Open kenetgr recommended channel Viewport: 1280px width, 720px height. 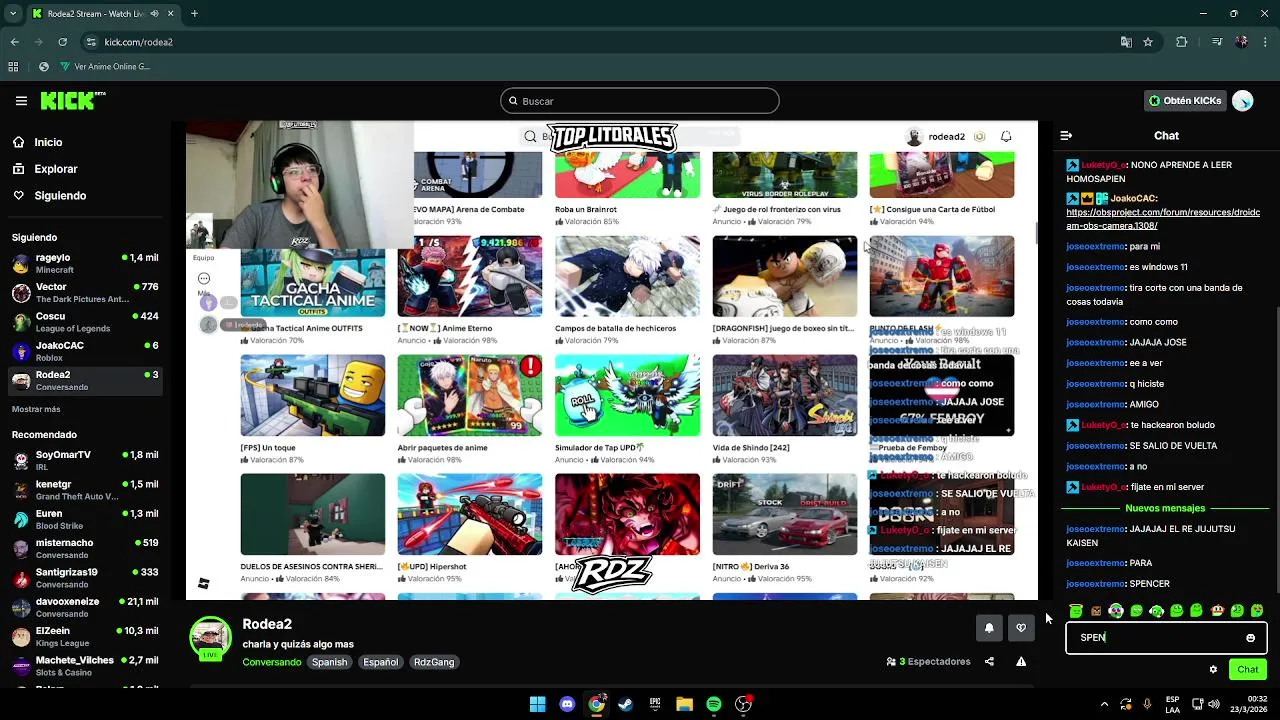85,490
